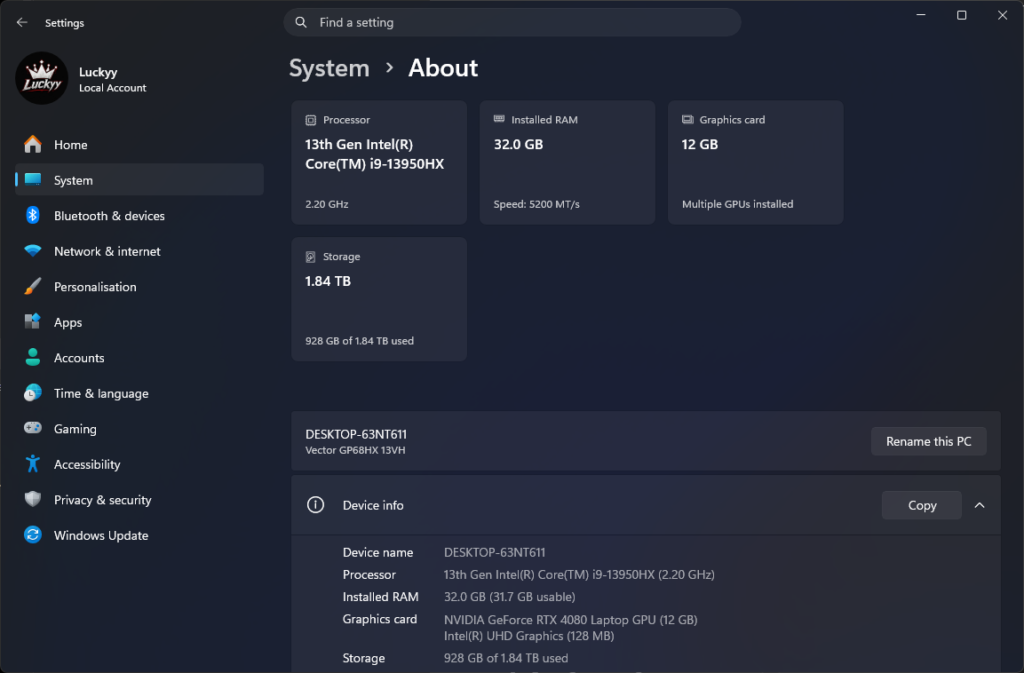Image resolution: width=1024 pixels, height=673 pixels.
Task: Open Network & internet settings
Action: tap(139, 251)
